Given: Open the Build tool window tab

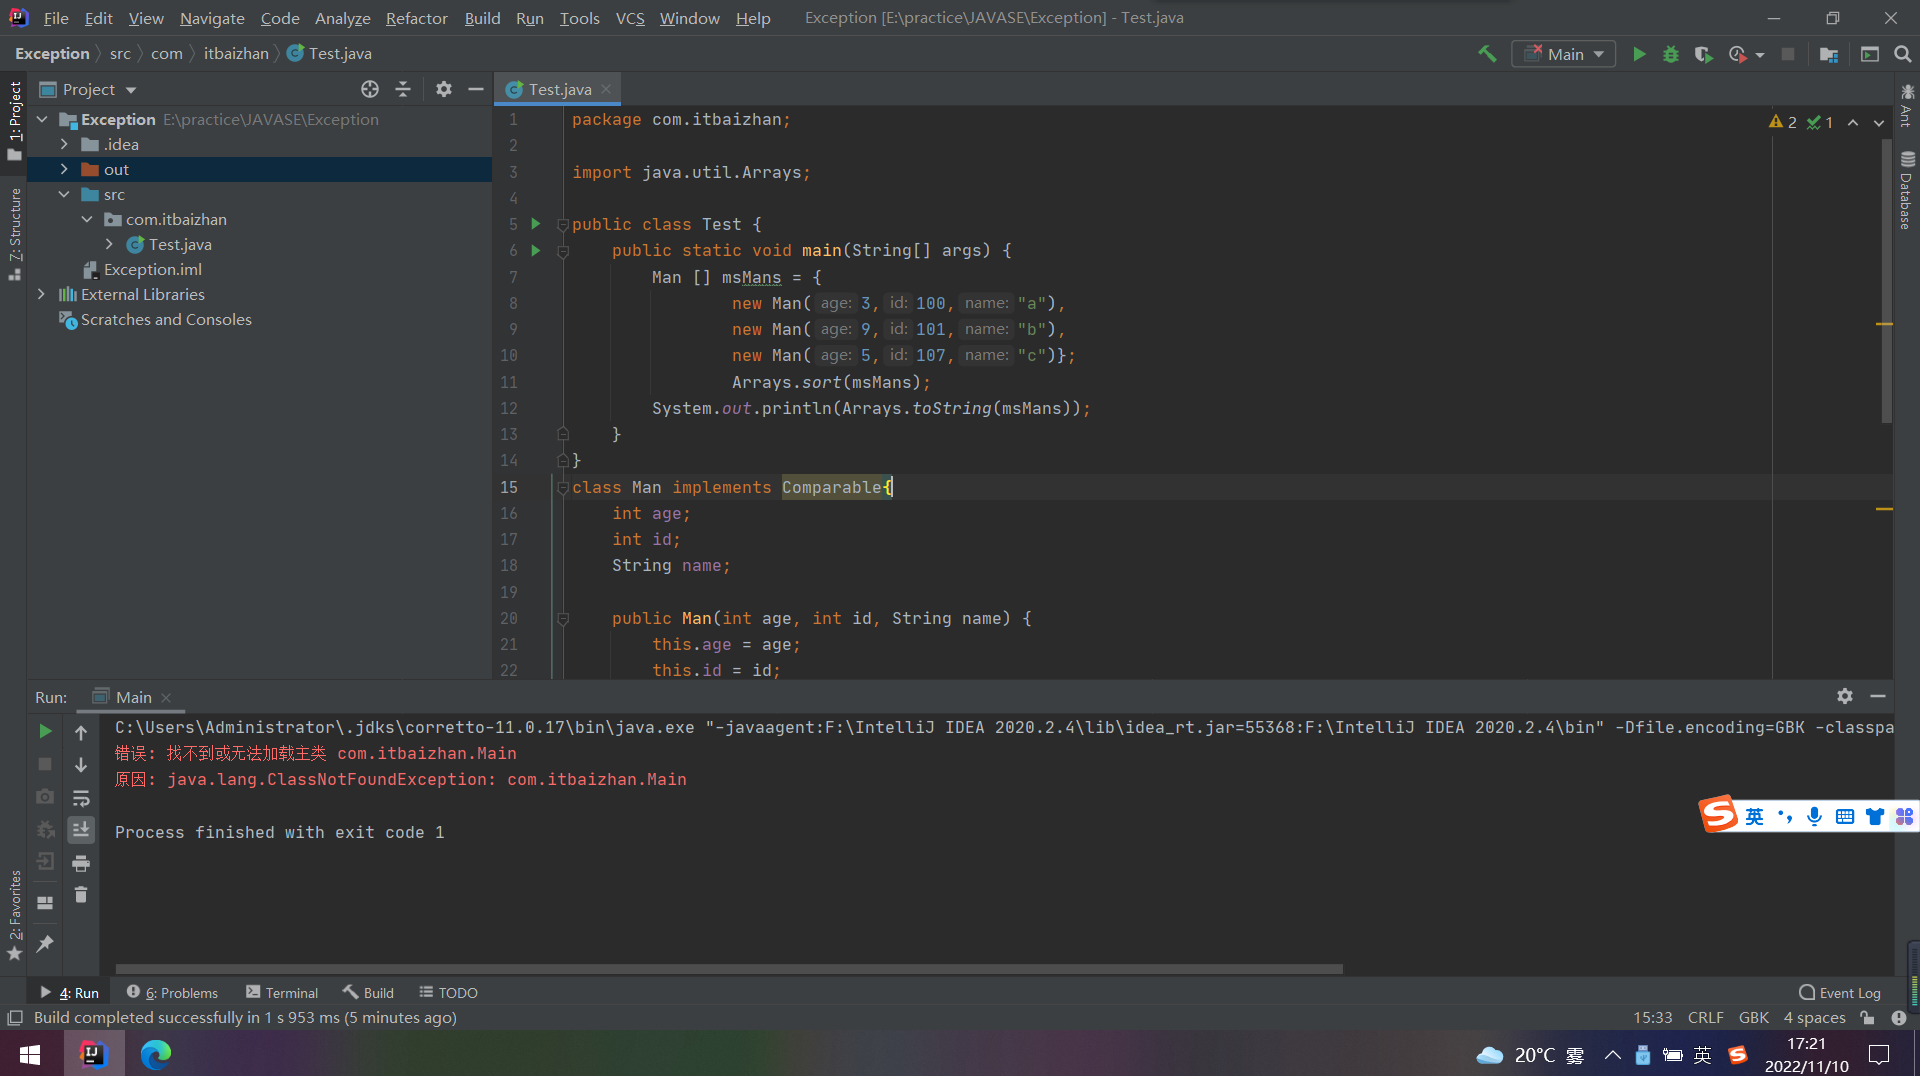Looking at the screenshot, I should (368, 992).
